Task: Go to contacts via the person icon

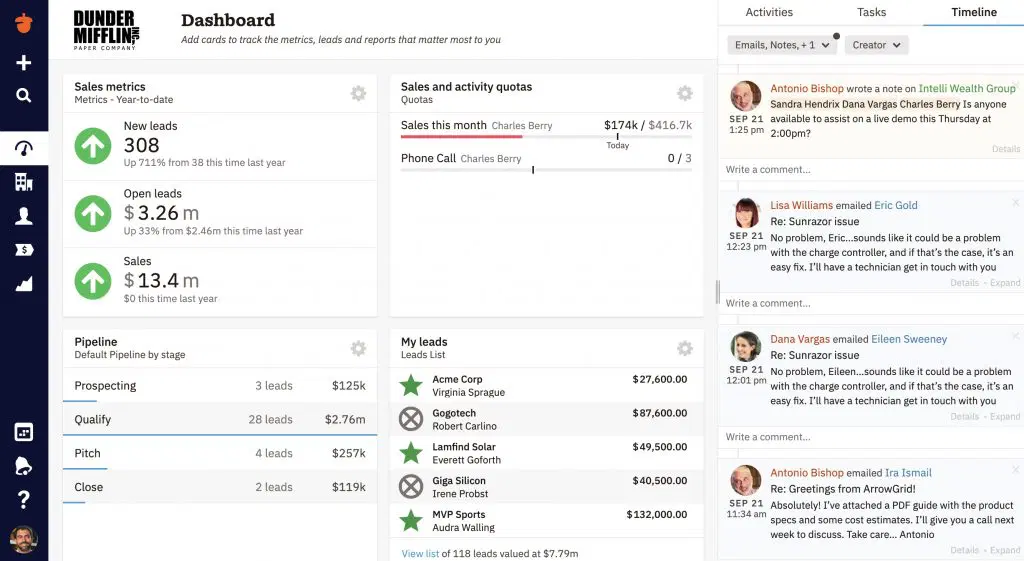Action: pyautogui.click(x=24, y=216)
